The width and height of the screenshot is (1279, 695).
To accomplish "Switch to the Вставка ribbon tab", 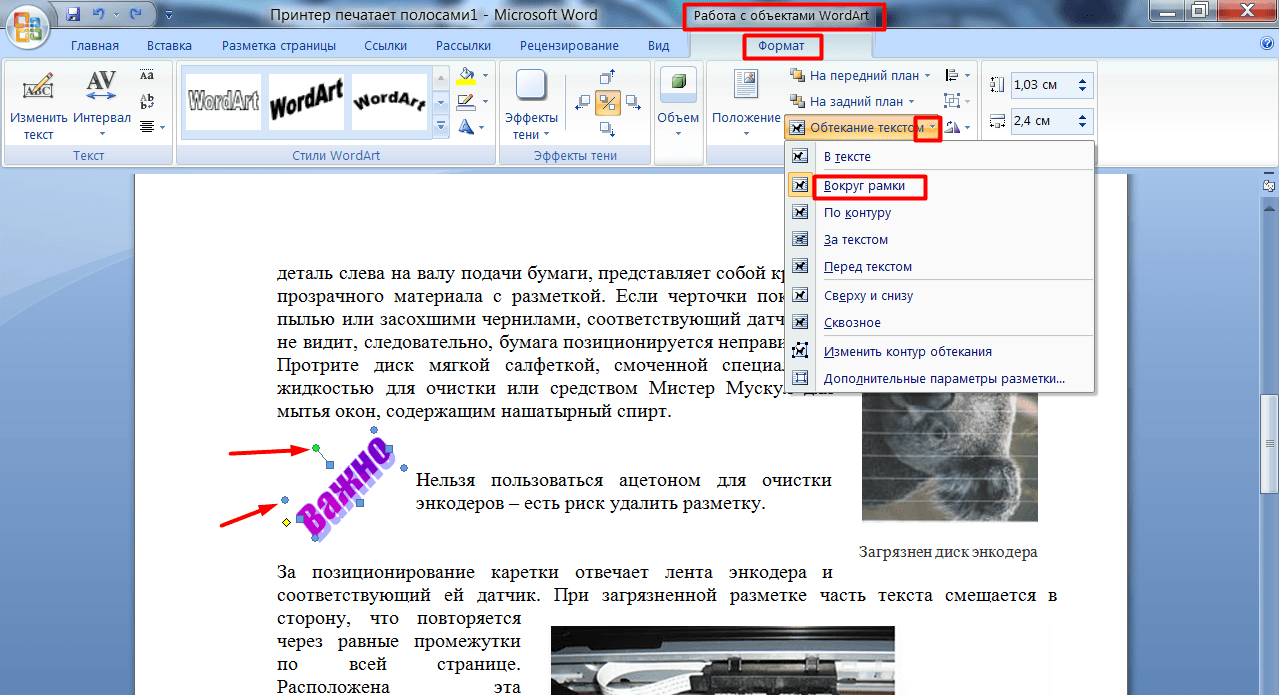I will coord(169,46).
